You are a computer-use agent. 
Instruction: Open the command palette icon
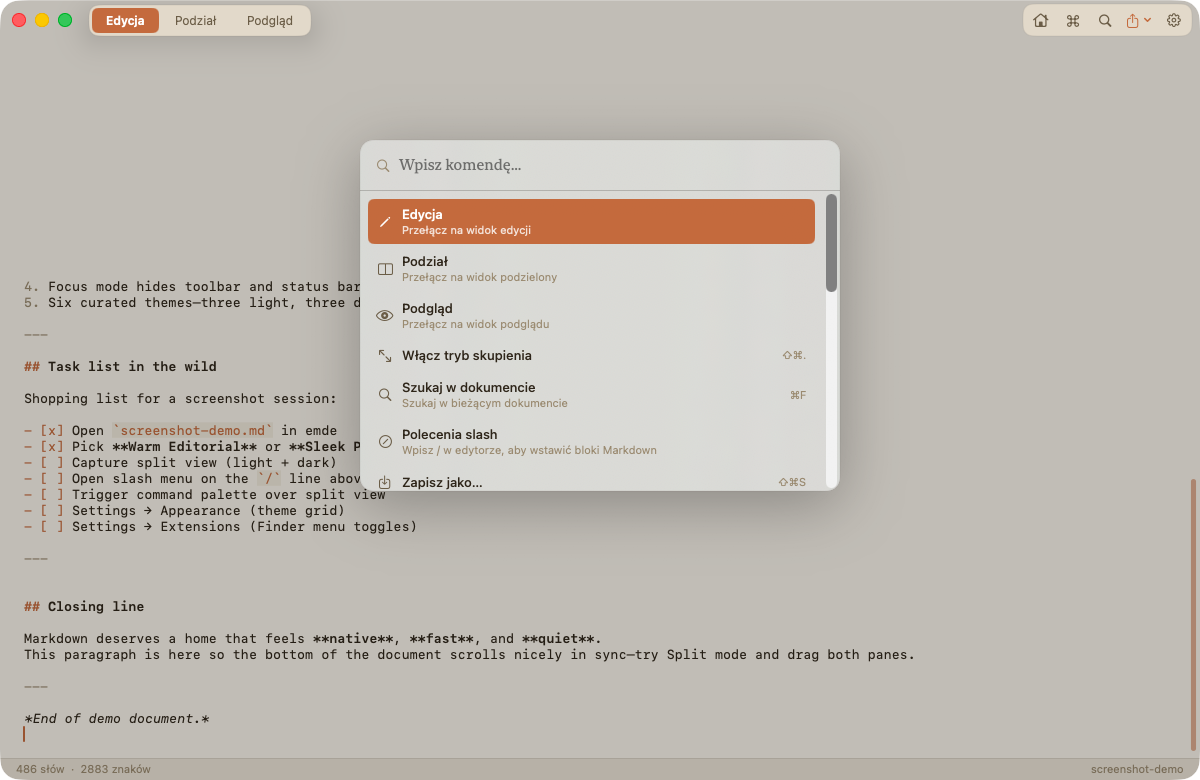tap(1073, 20)
